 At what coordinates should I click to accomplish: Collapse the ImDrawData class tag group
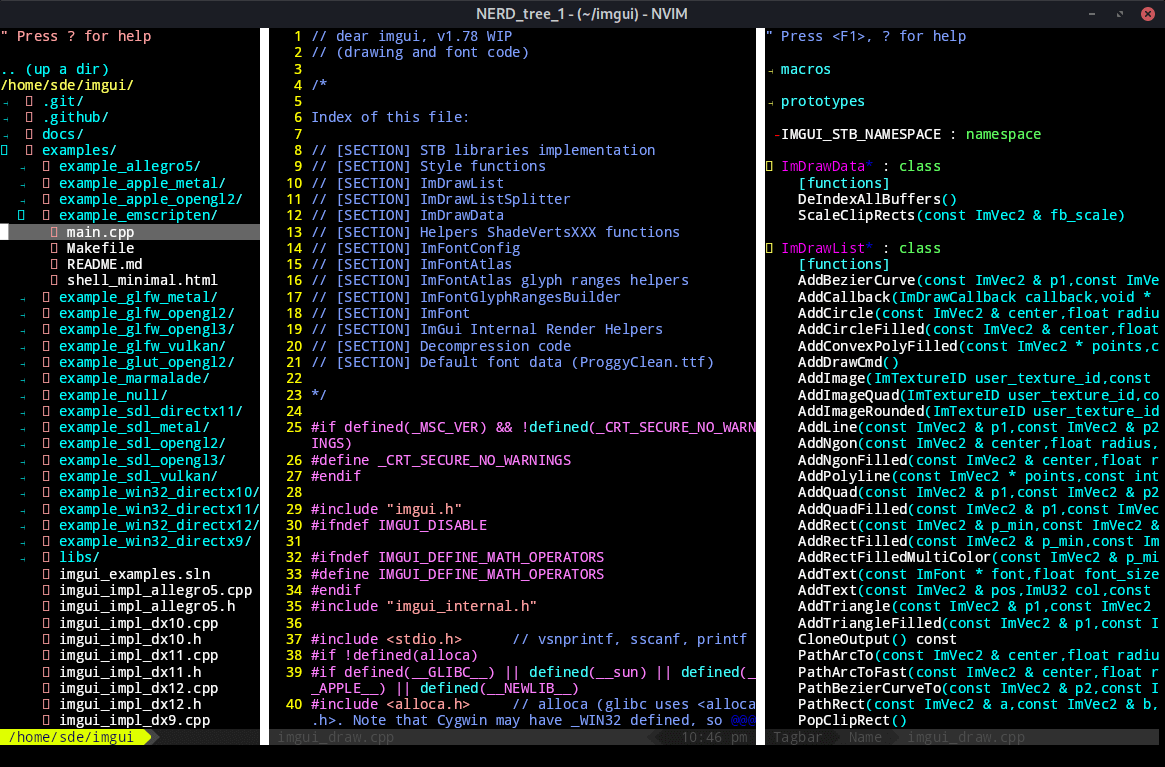pyautogui.click(x=770, y=166)
